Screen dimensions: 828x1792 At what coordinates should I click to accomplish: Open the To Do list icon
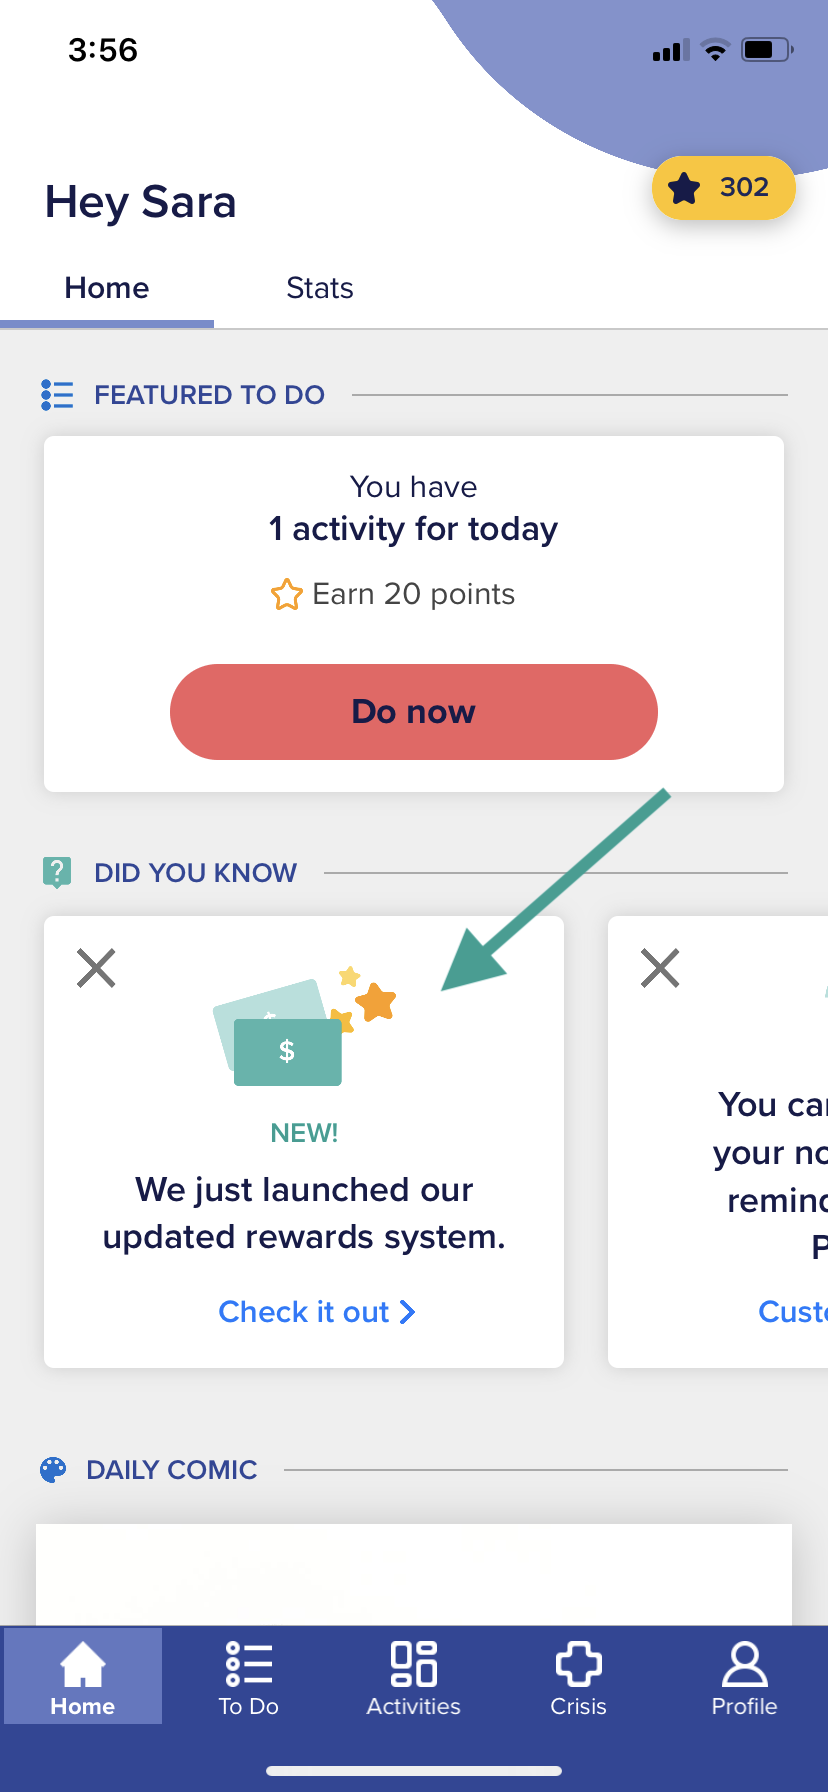tap(249, 1665)
